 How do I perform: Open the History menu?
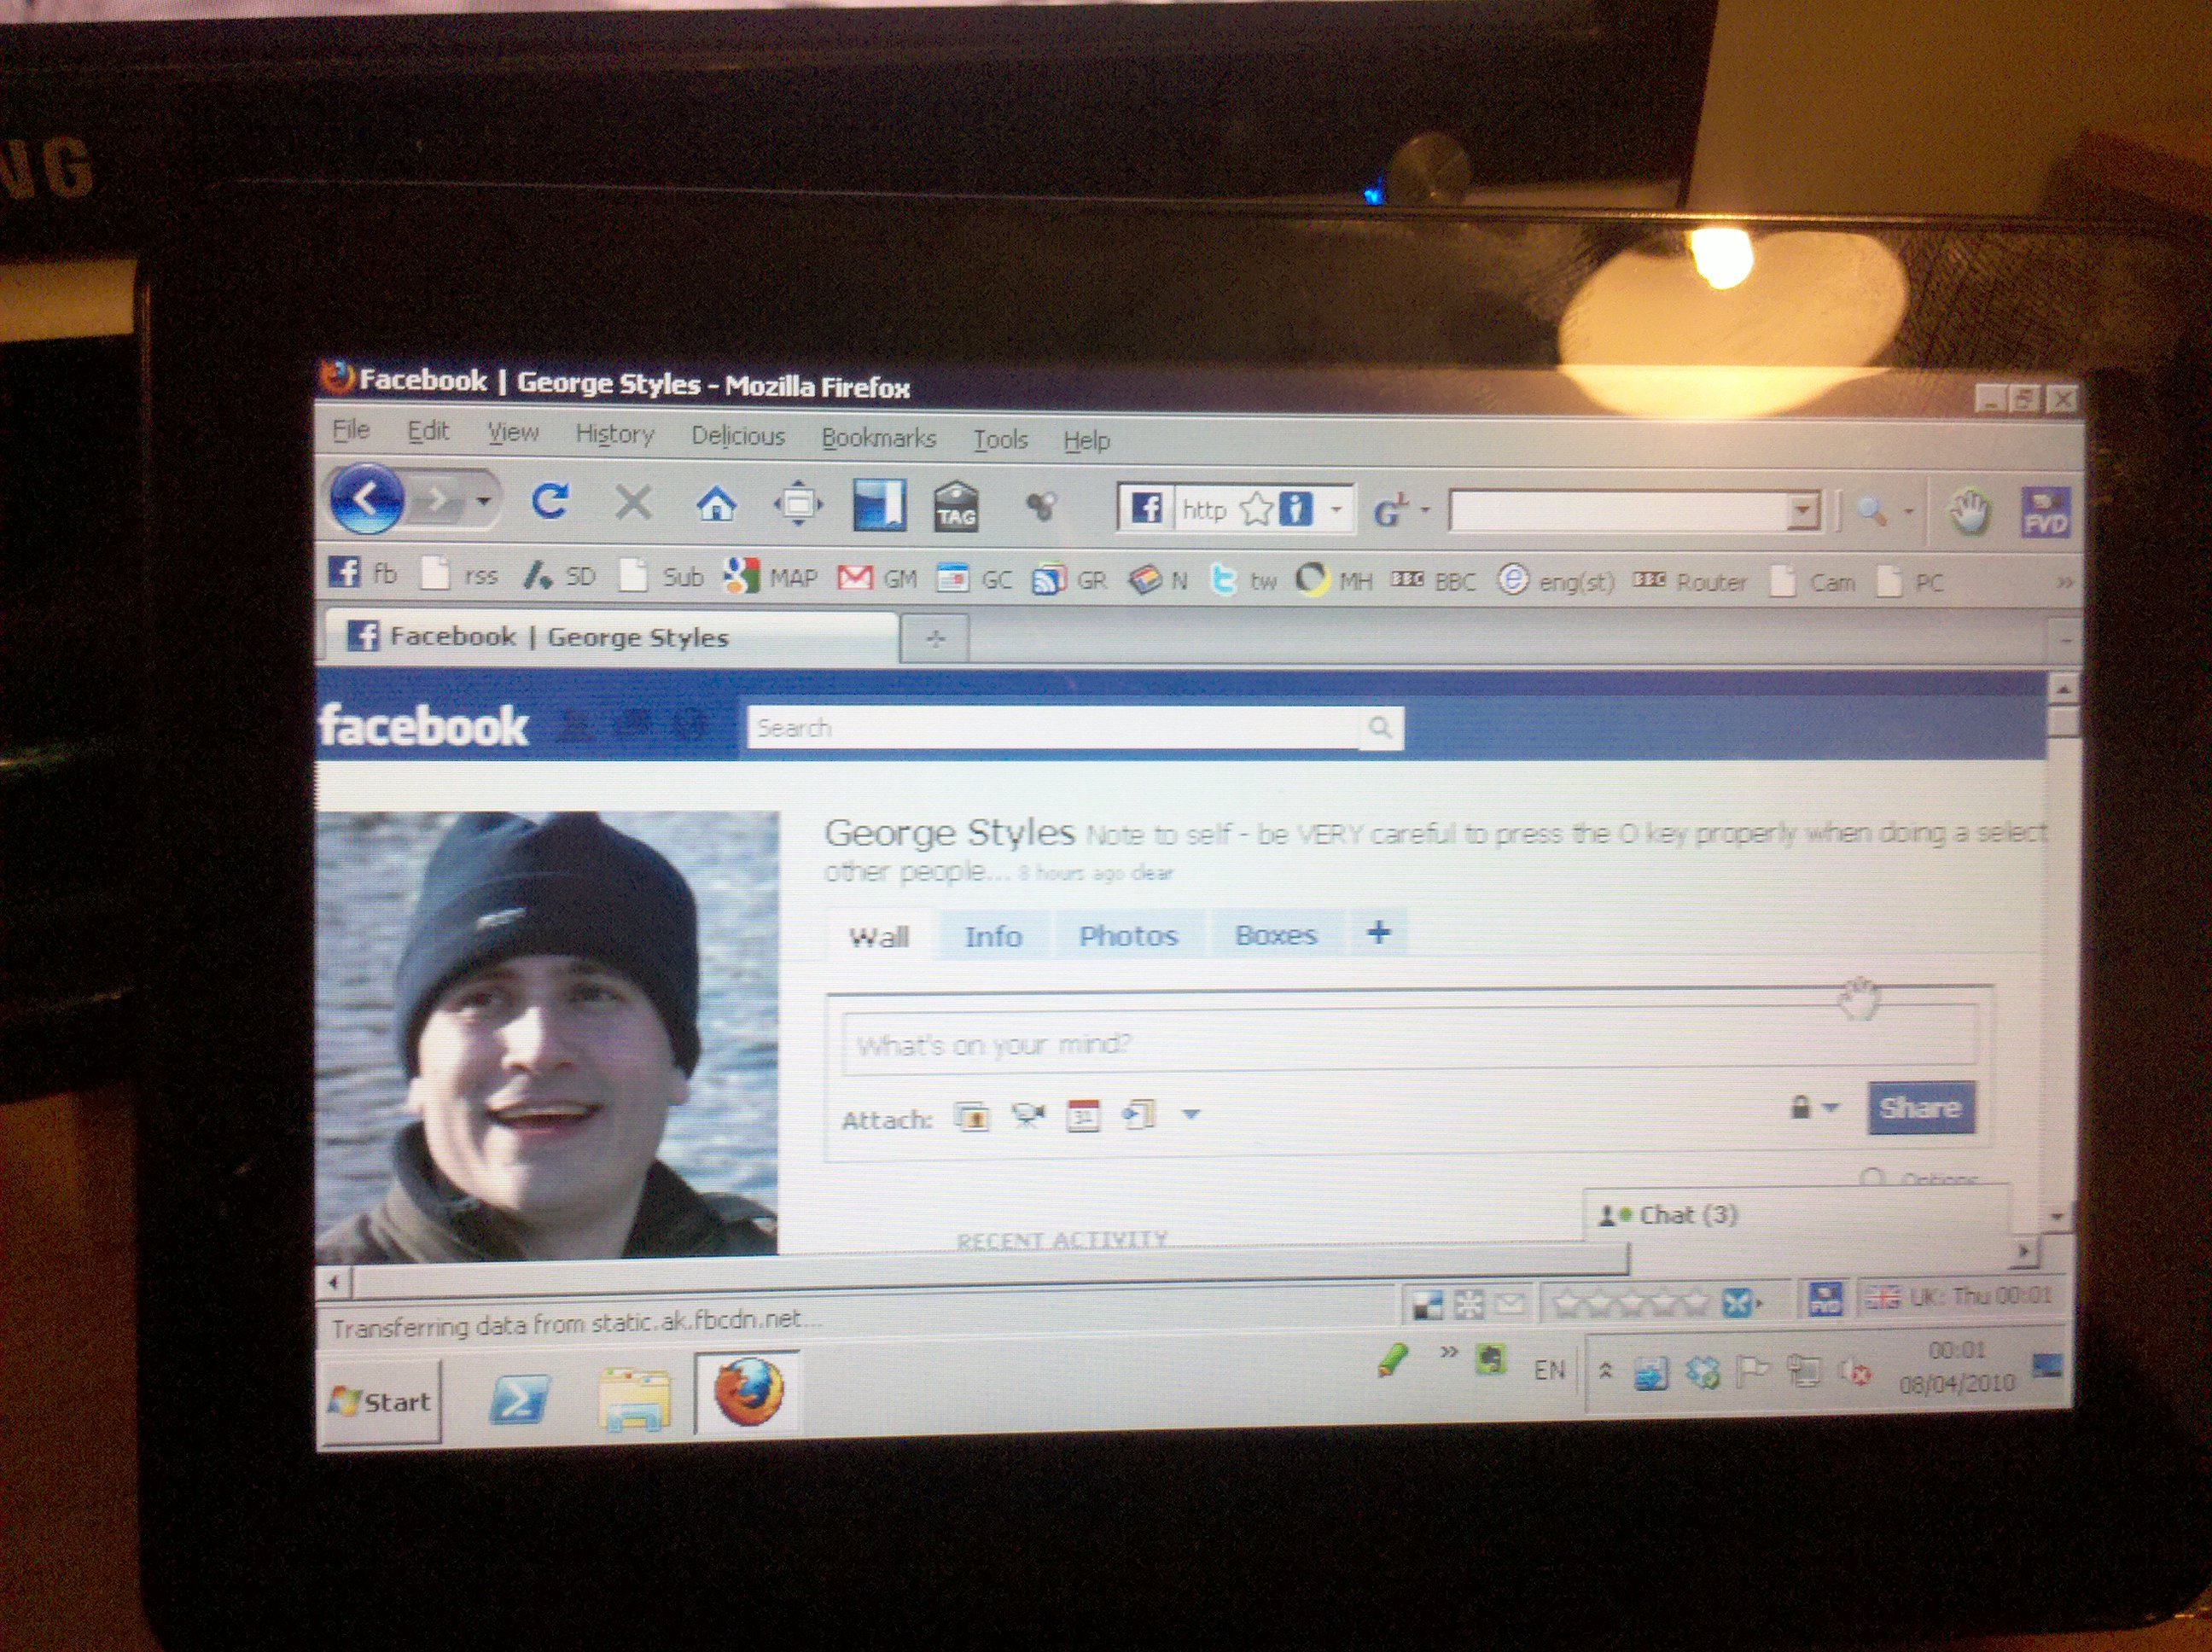[x=615, y=435]
